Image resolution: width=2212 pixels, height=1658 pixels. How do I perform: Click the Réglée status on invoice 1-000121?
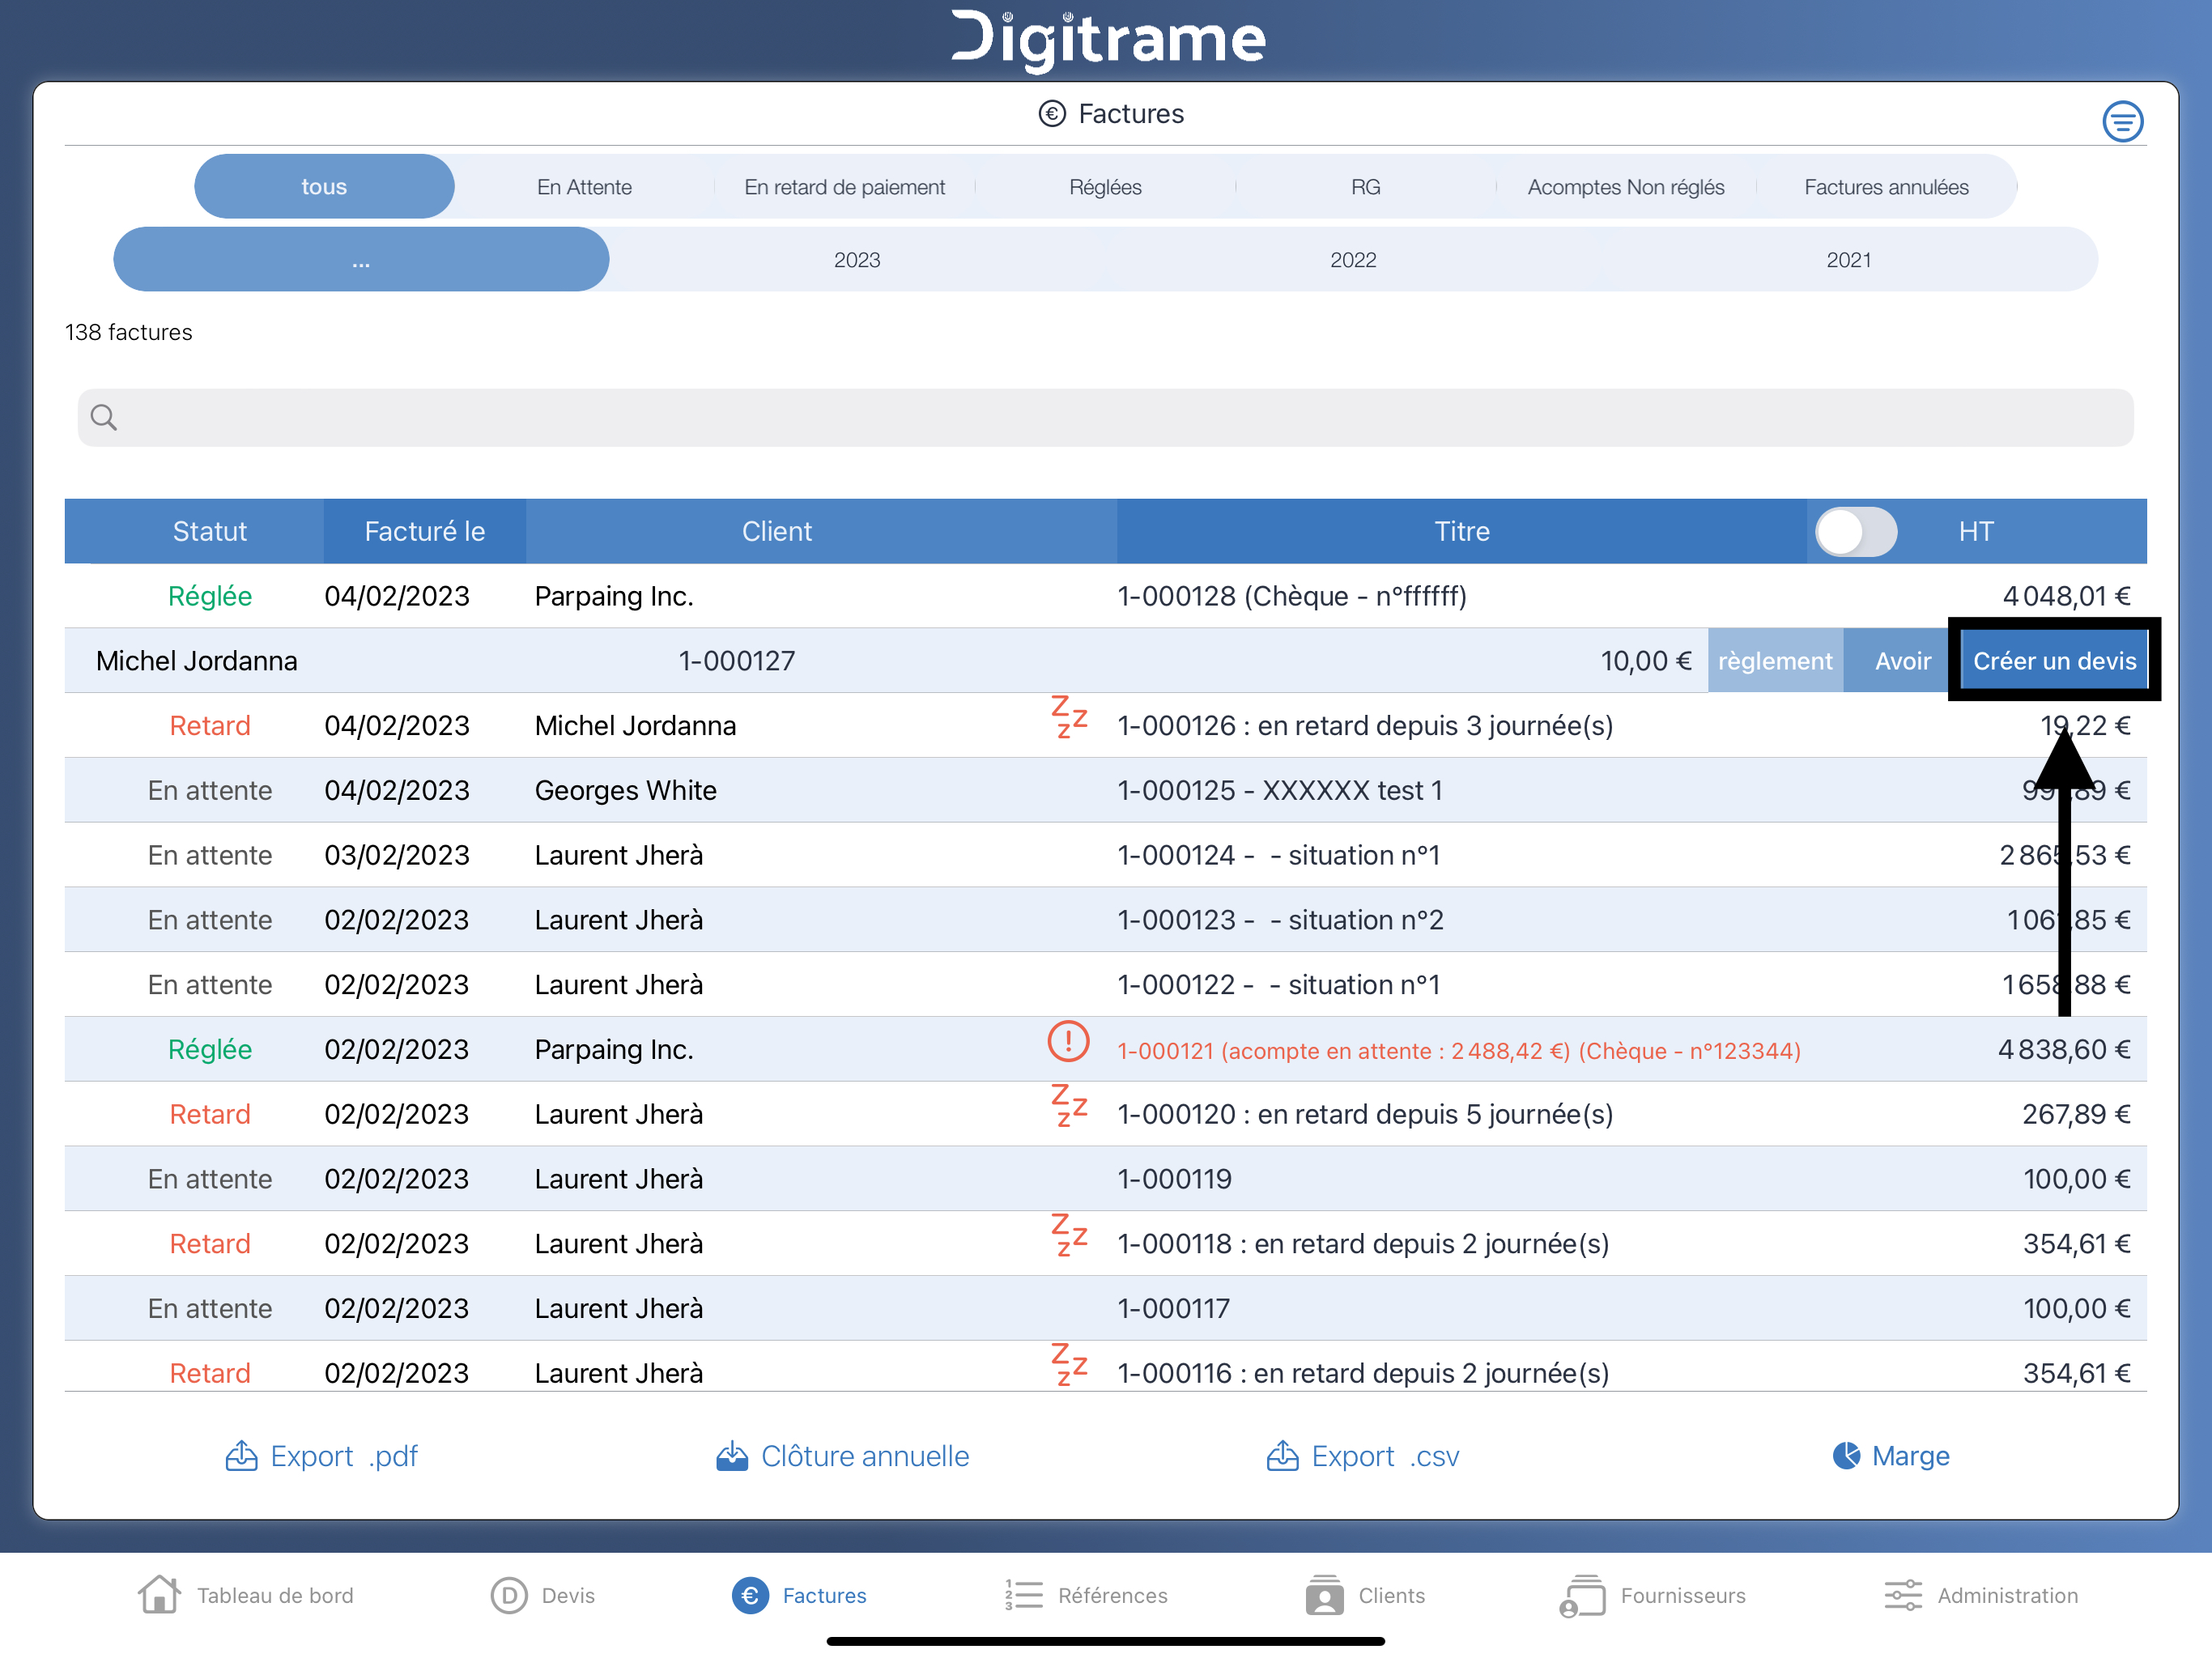point(209,1049)
